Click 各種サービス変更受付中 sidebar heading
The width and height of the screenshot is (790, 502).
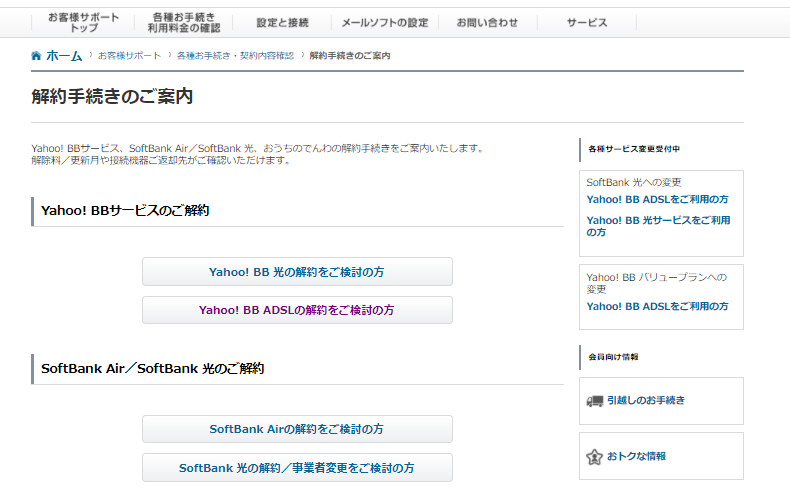(x=634, y=149)
